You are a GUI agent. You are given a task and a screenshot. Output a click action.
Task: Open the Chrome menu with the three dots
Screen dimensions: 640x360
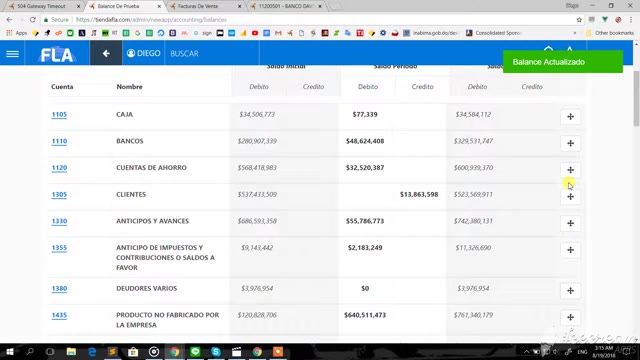(631, 20)
